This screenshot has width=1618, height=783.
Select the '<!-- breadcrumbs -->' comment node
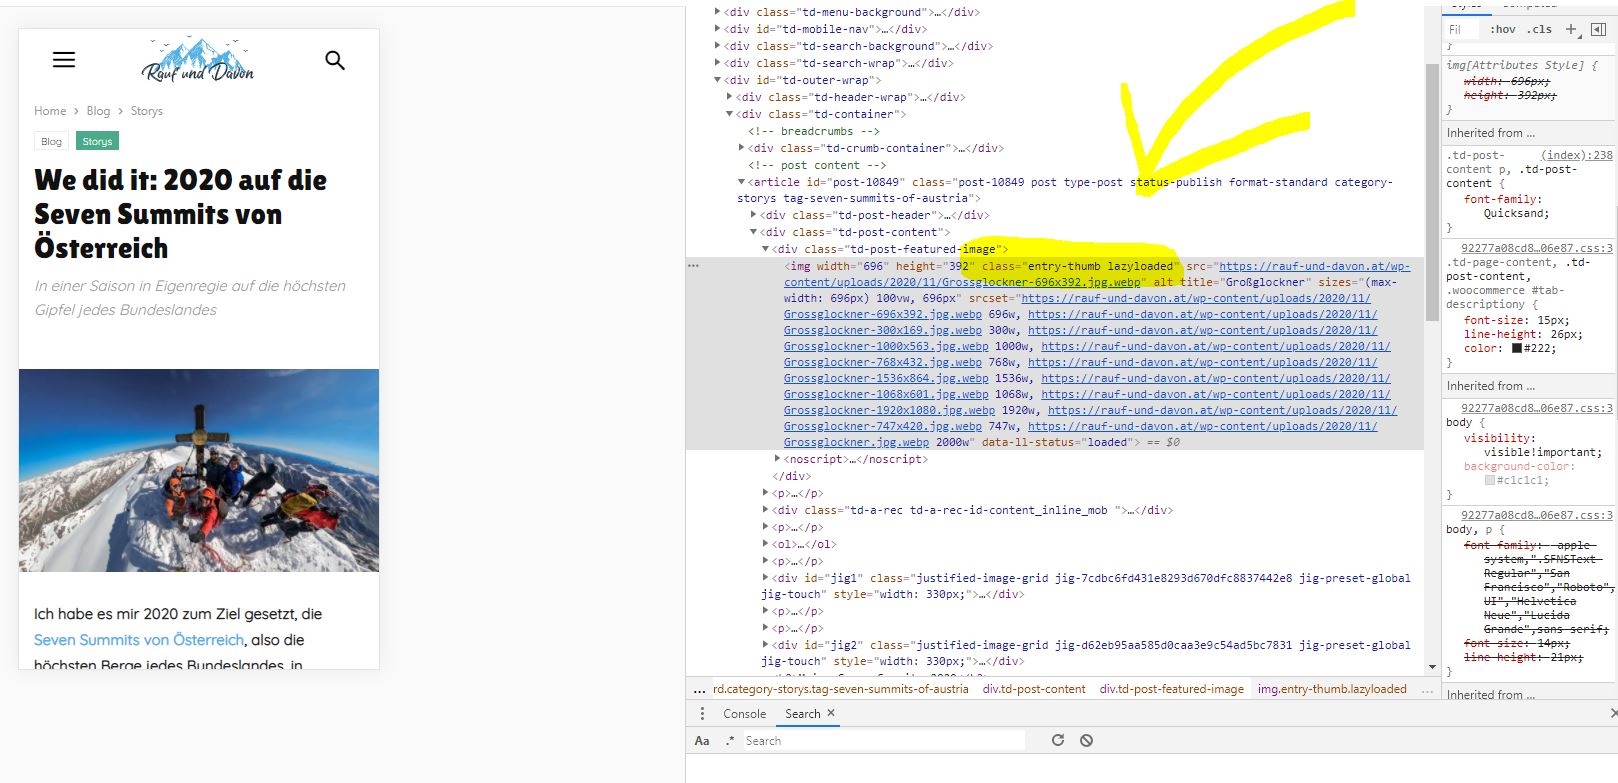pos(814,131)
